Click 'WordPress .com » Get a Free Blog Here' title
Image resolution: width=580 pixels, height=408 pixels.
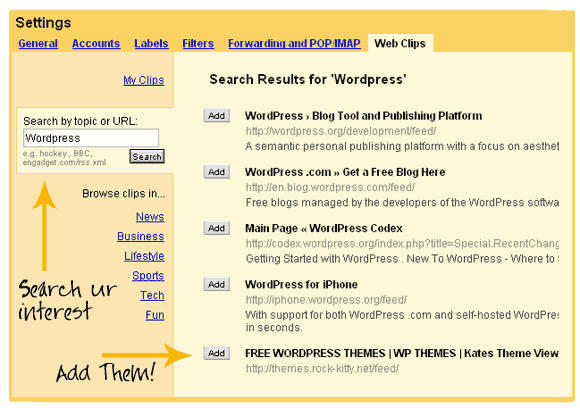pos(345,172)
